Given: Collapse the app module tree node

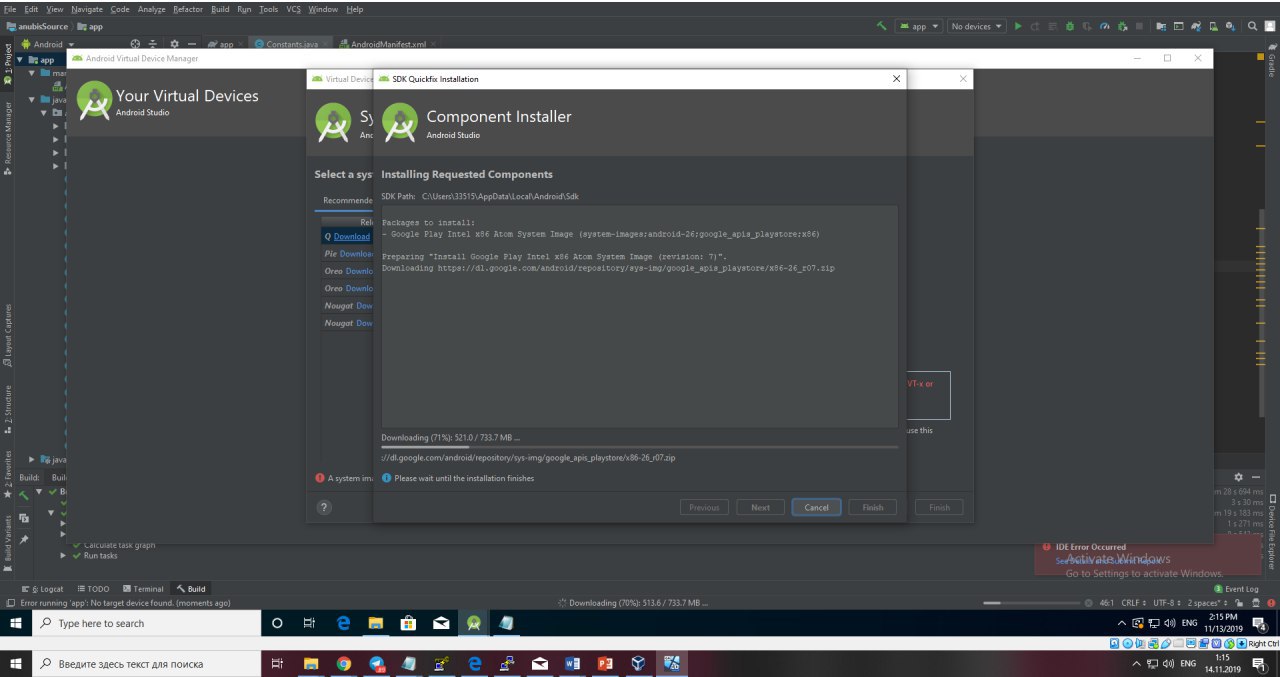Looking at the screenshot, I should [x=21, y=60].
